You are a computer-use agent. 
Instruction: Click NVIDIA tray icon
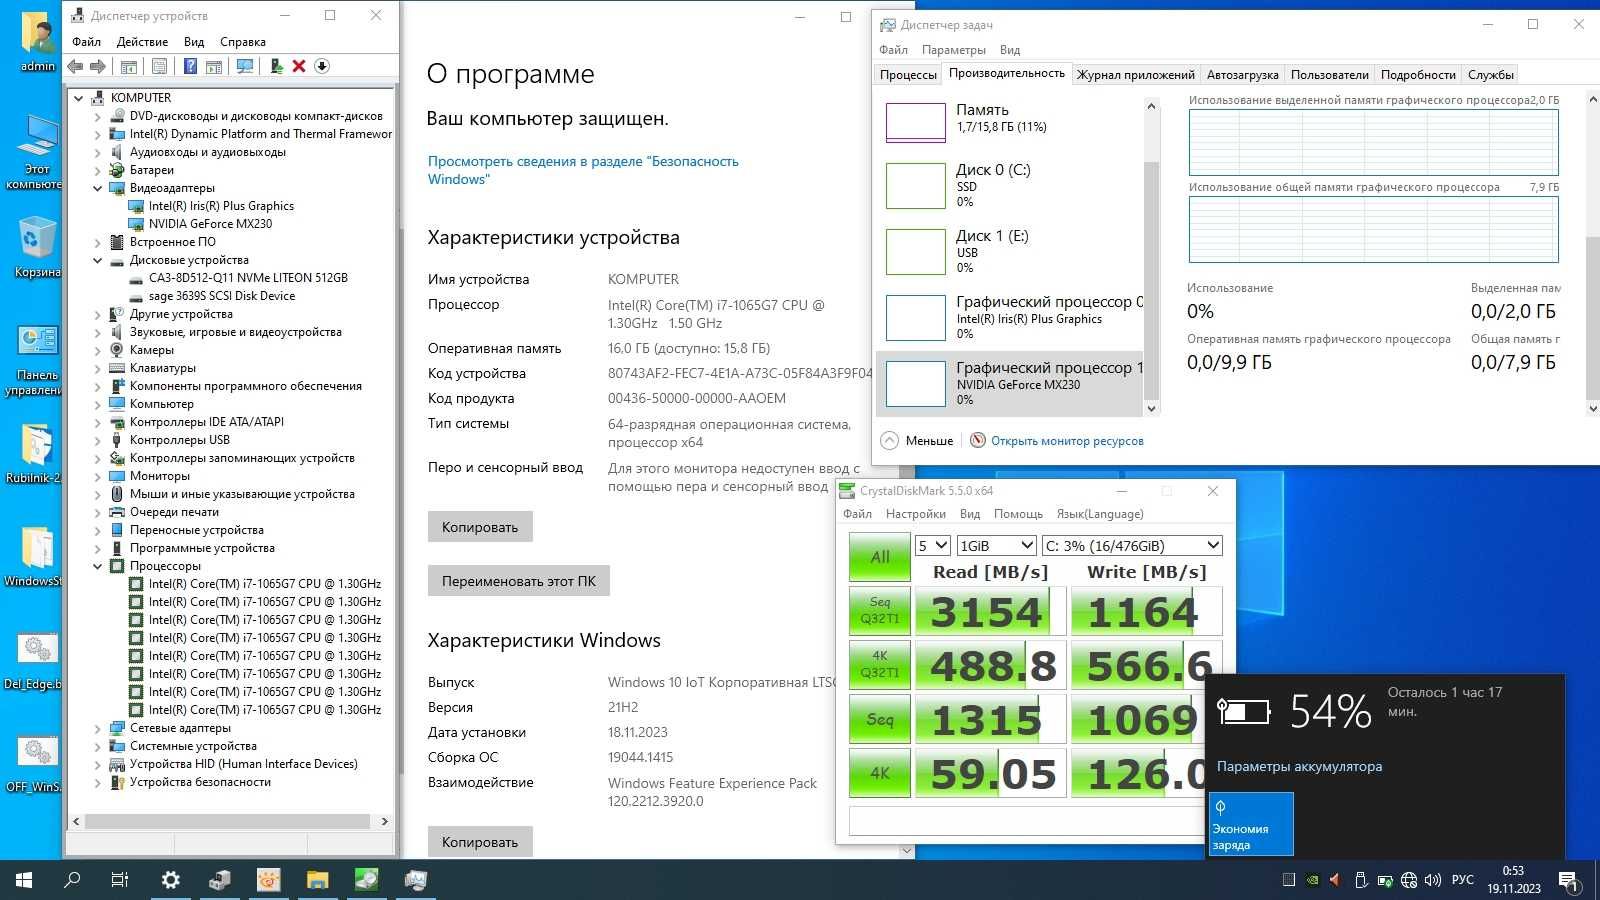(1312, 880)
